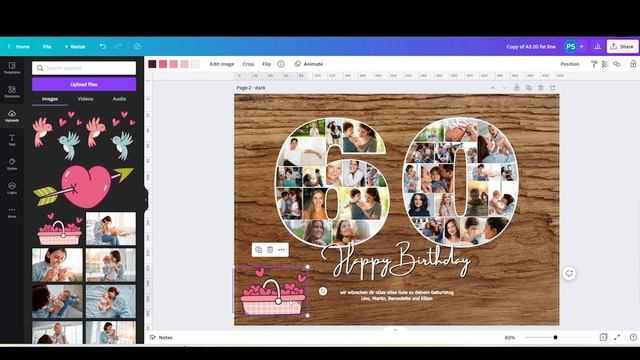
Task: Open the insights bar chart icon
Action: pos(598,47)
